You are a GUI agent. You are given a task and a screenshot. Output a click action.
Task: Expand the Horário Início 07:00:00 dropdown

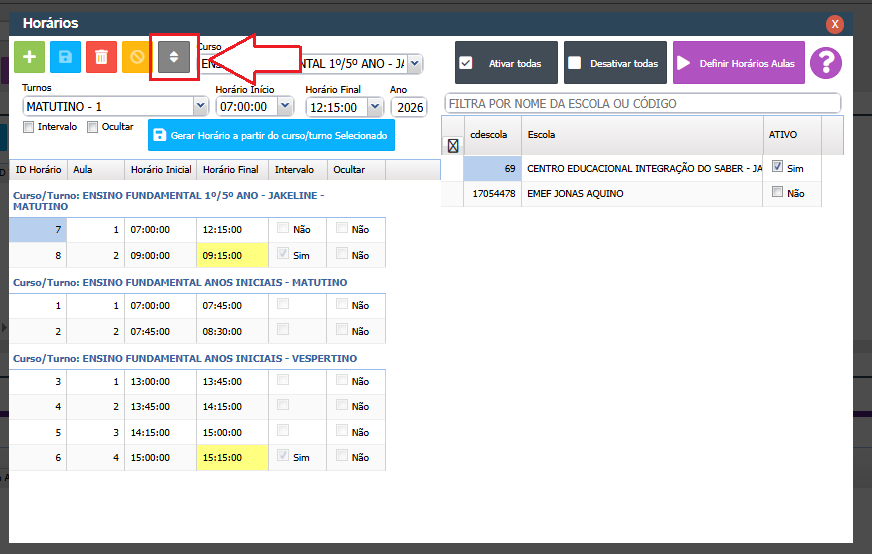coord(284,107)
